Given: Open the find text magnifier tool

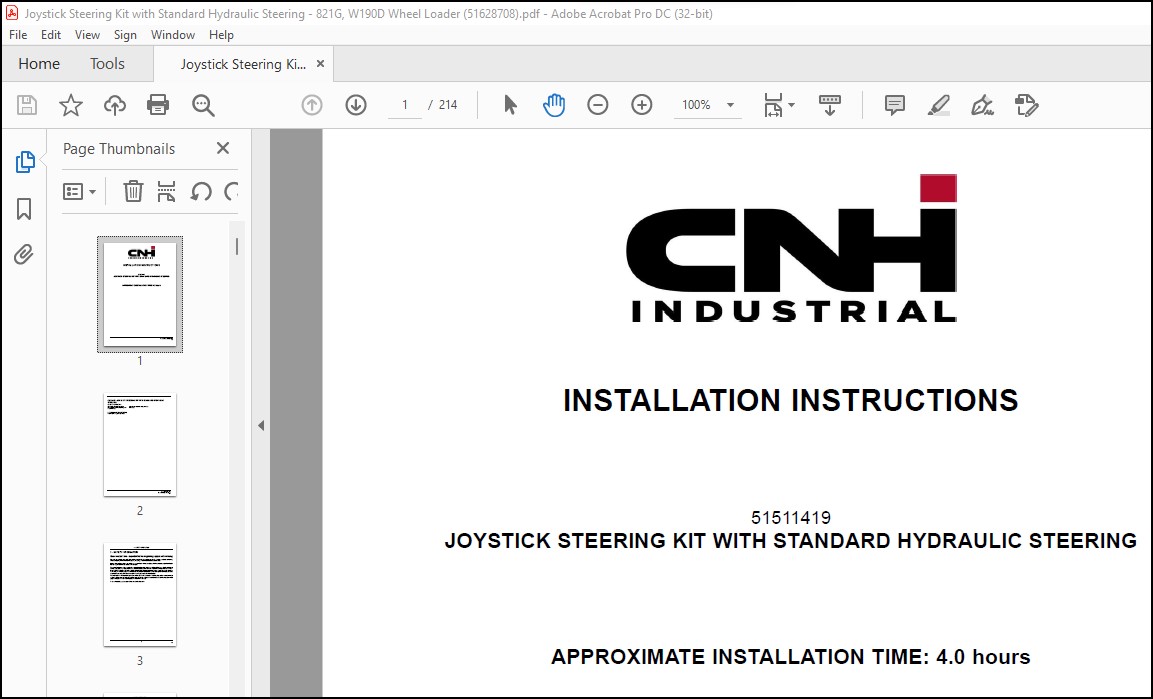Looking at the screenshot, I should 203,105.
